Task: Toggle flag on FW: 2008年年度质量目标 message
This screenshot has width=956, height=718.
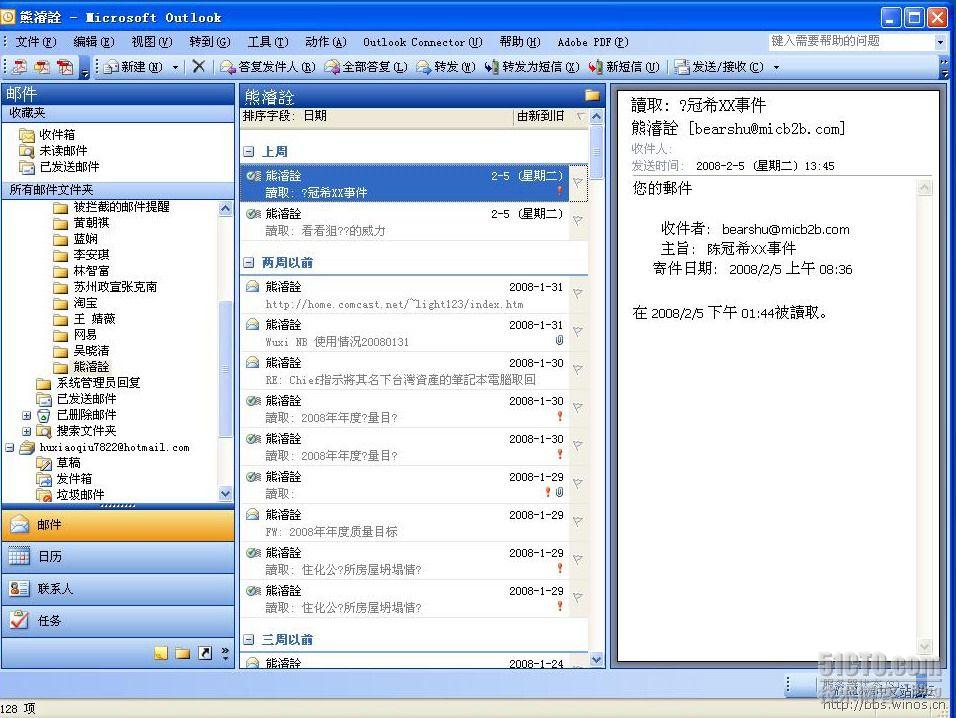Action: (578, 522)
